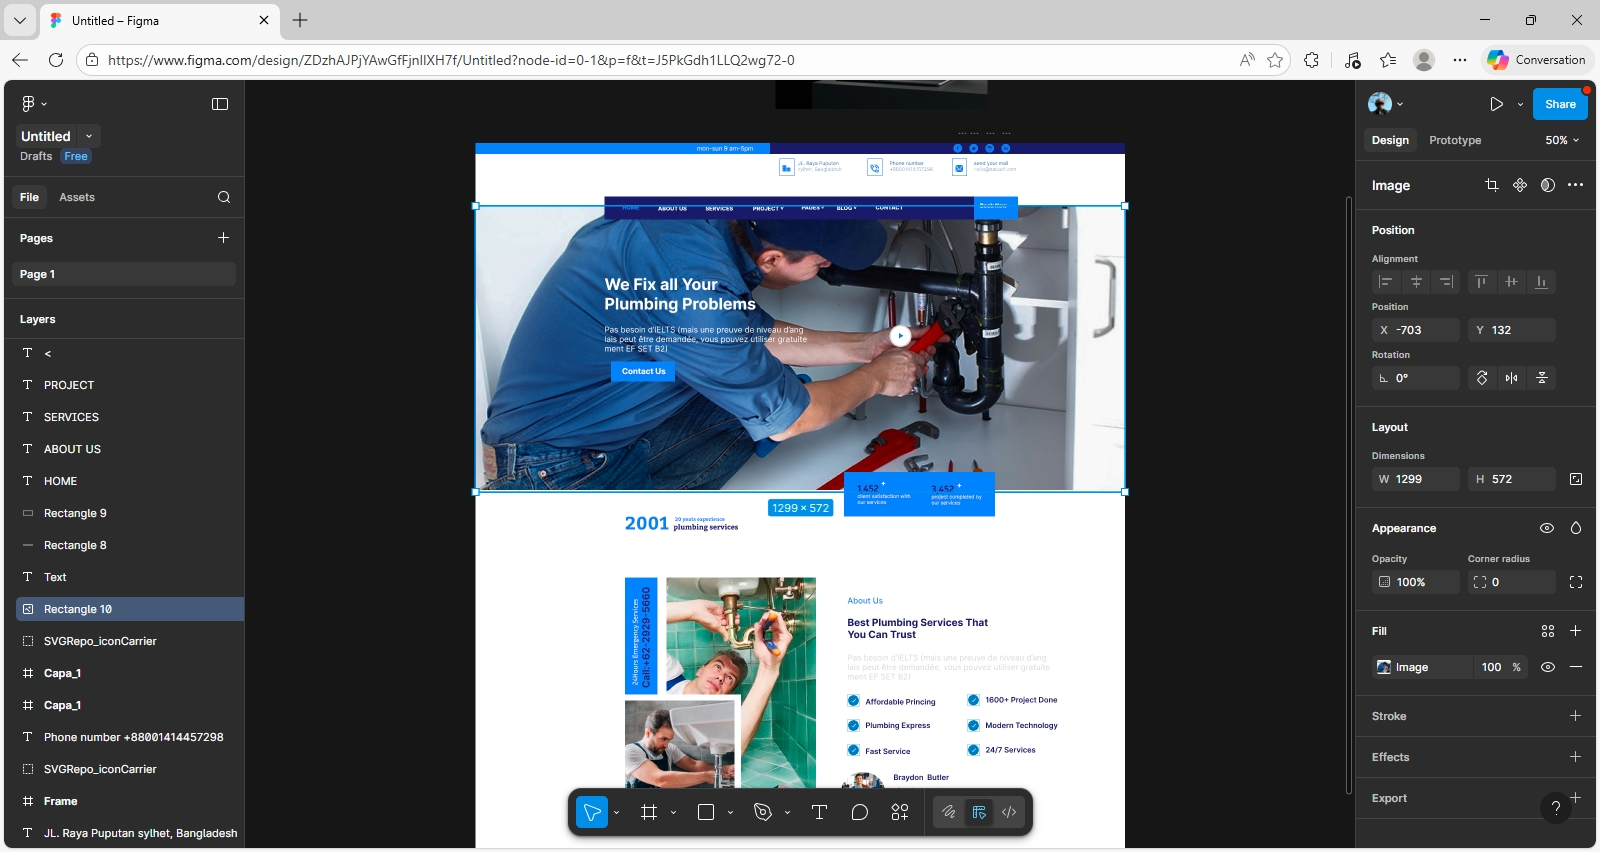Add a stroke to the selection

pos(1576,716)
